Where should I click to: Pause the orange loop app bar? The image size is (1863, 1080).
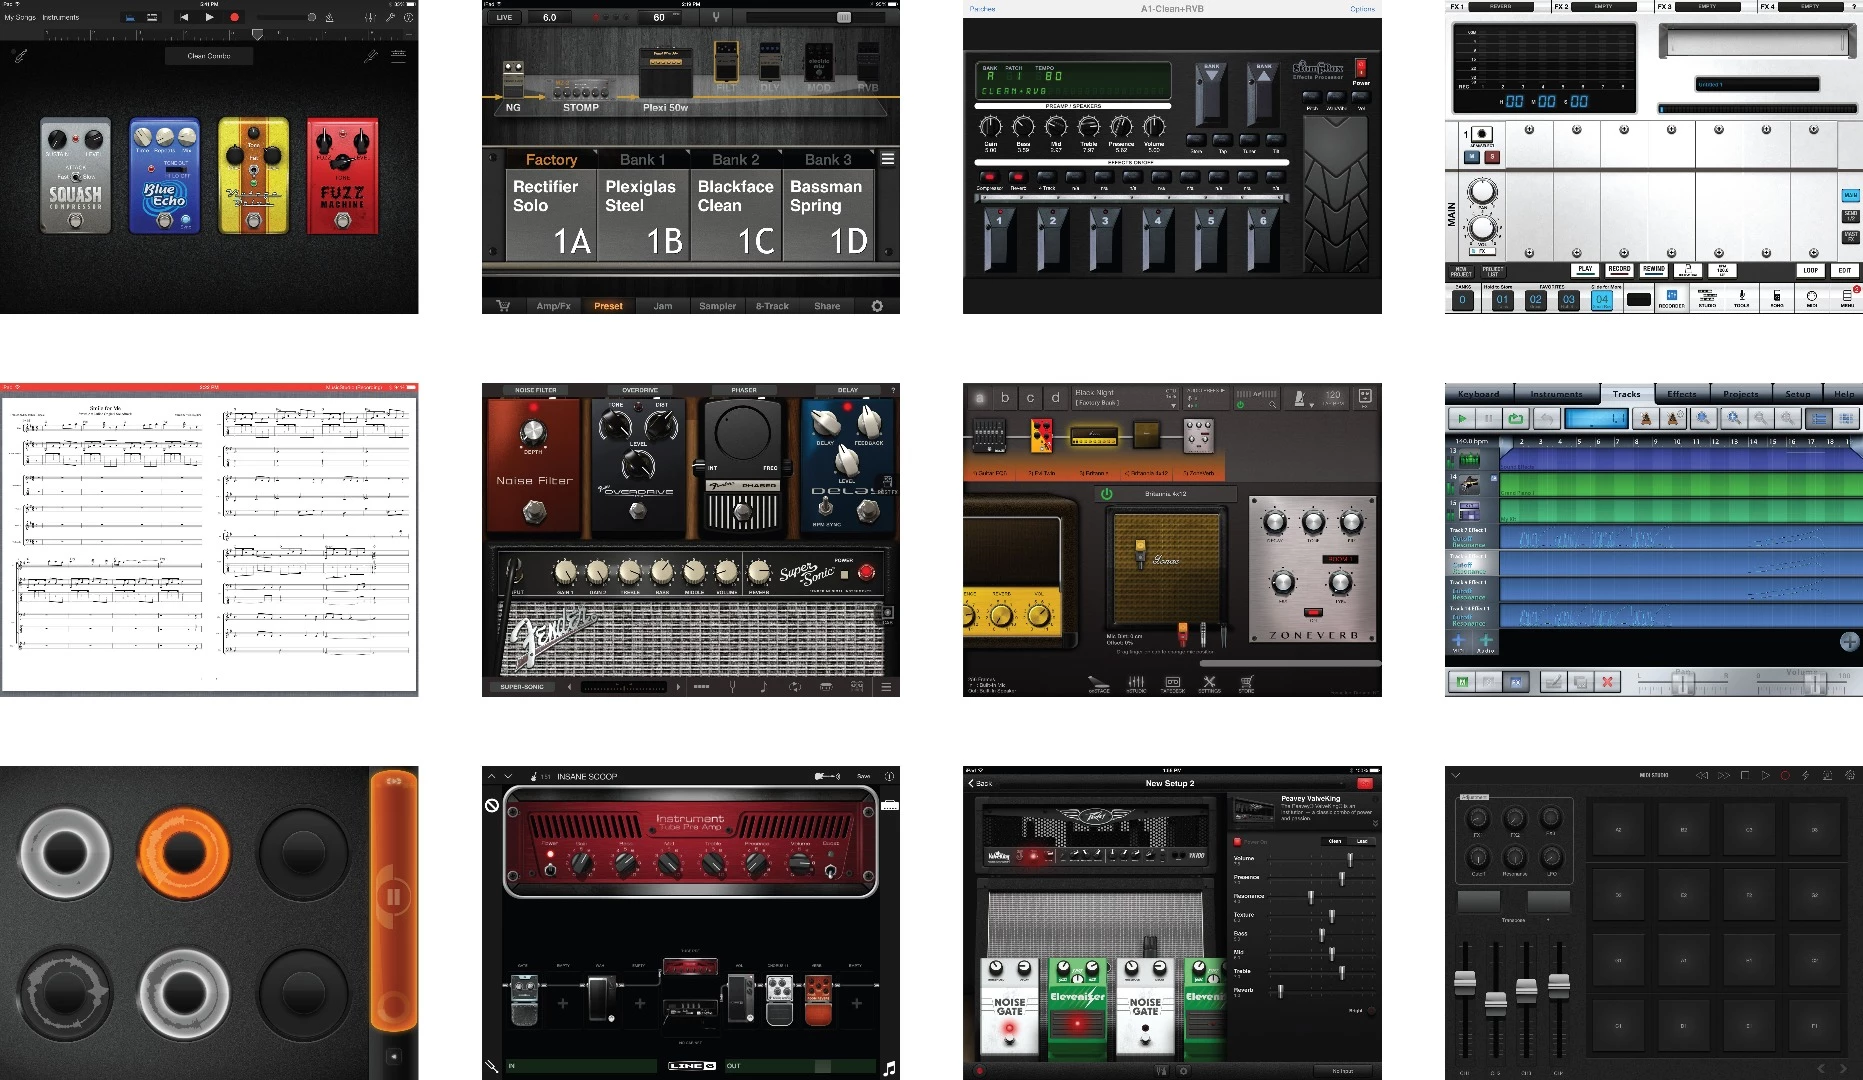(393, 896)
